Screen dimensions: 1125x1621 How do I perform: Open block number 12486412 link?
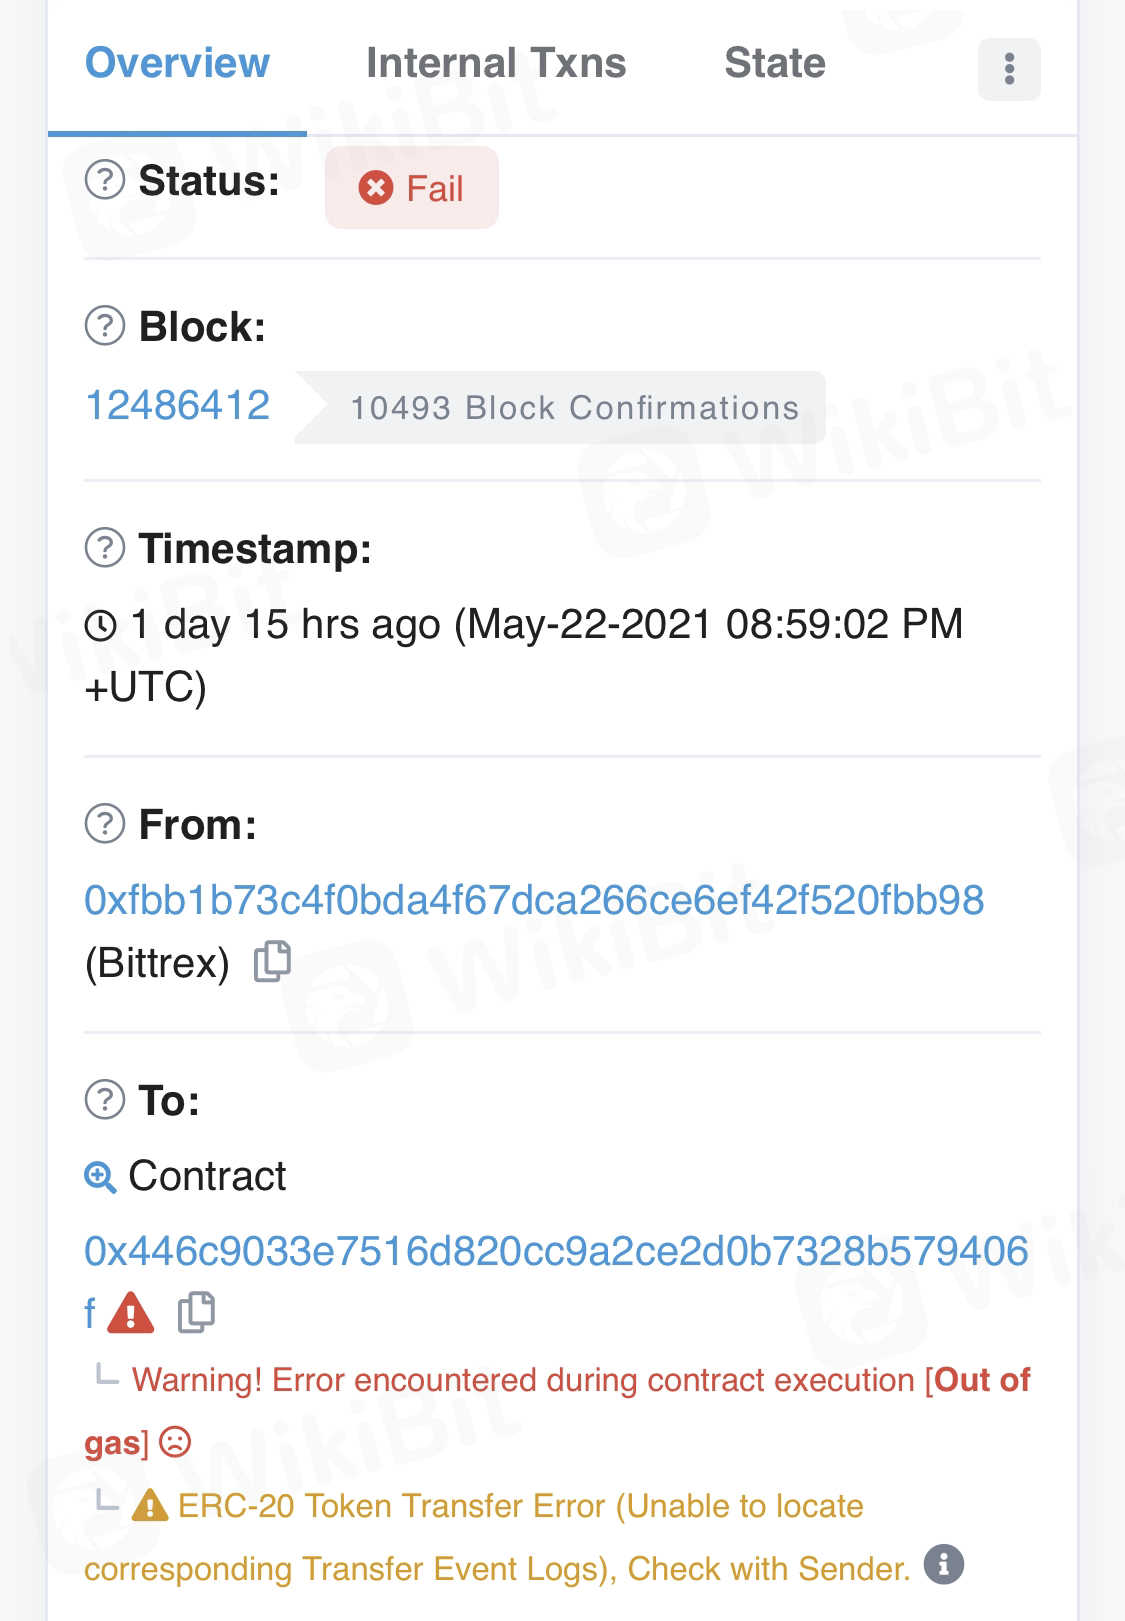[178, 406]
